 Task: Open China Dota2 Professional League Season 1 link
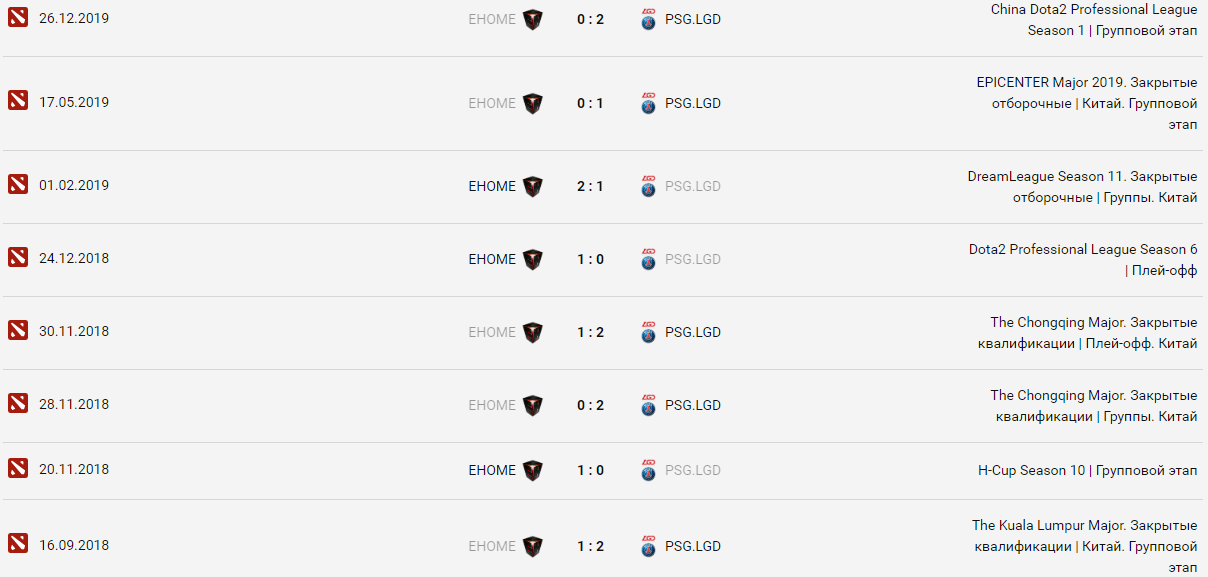coord(1093,19)
